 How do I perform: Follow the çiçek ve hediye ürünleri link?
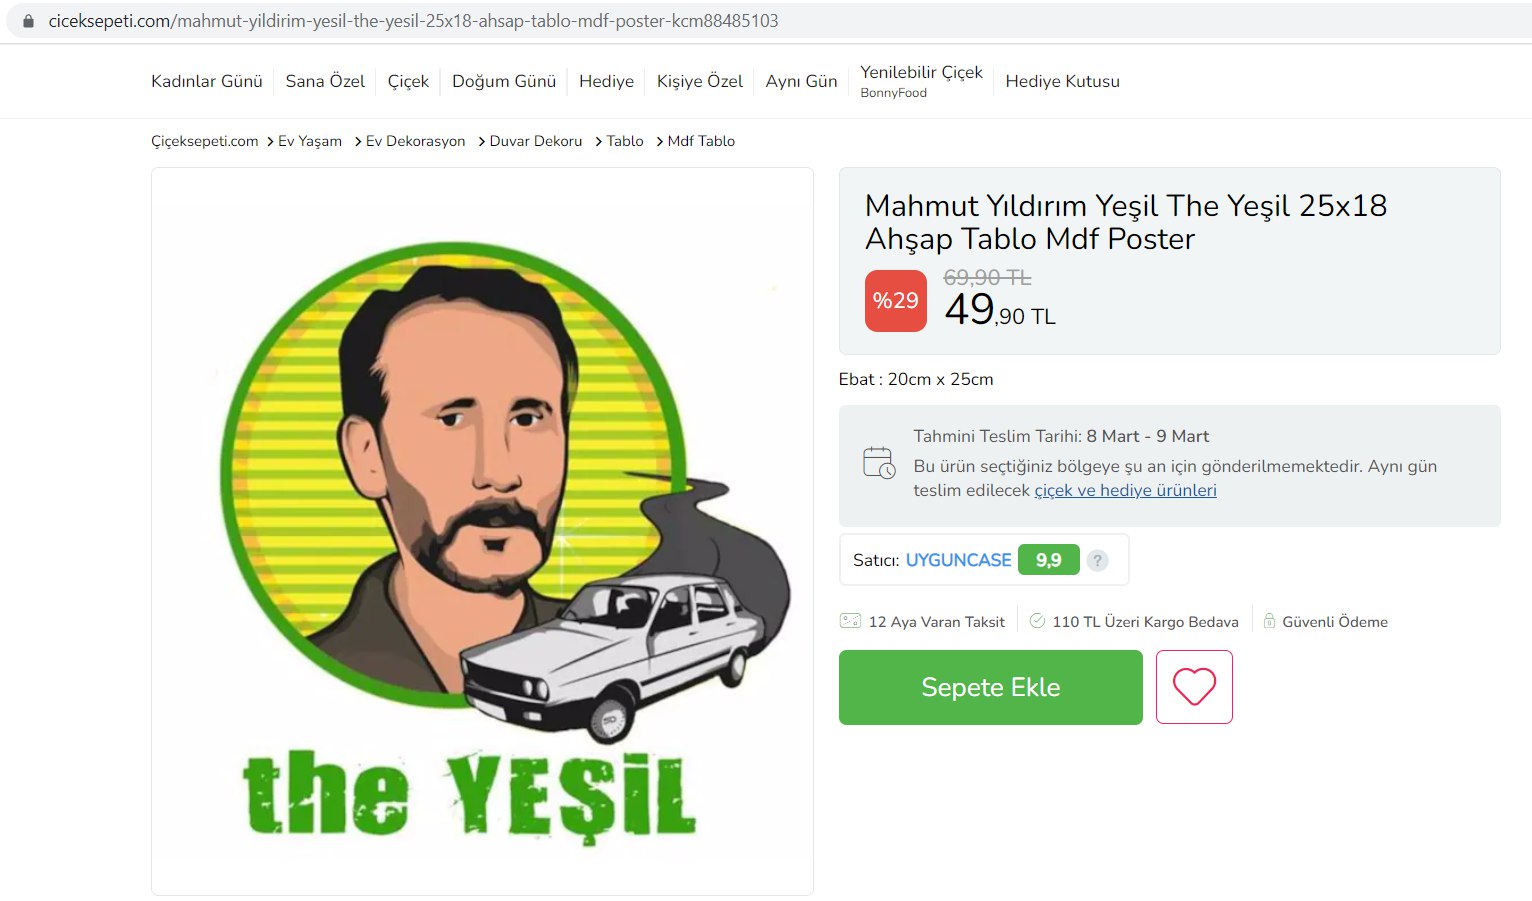pos(1125,490)
